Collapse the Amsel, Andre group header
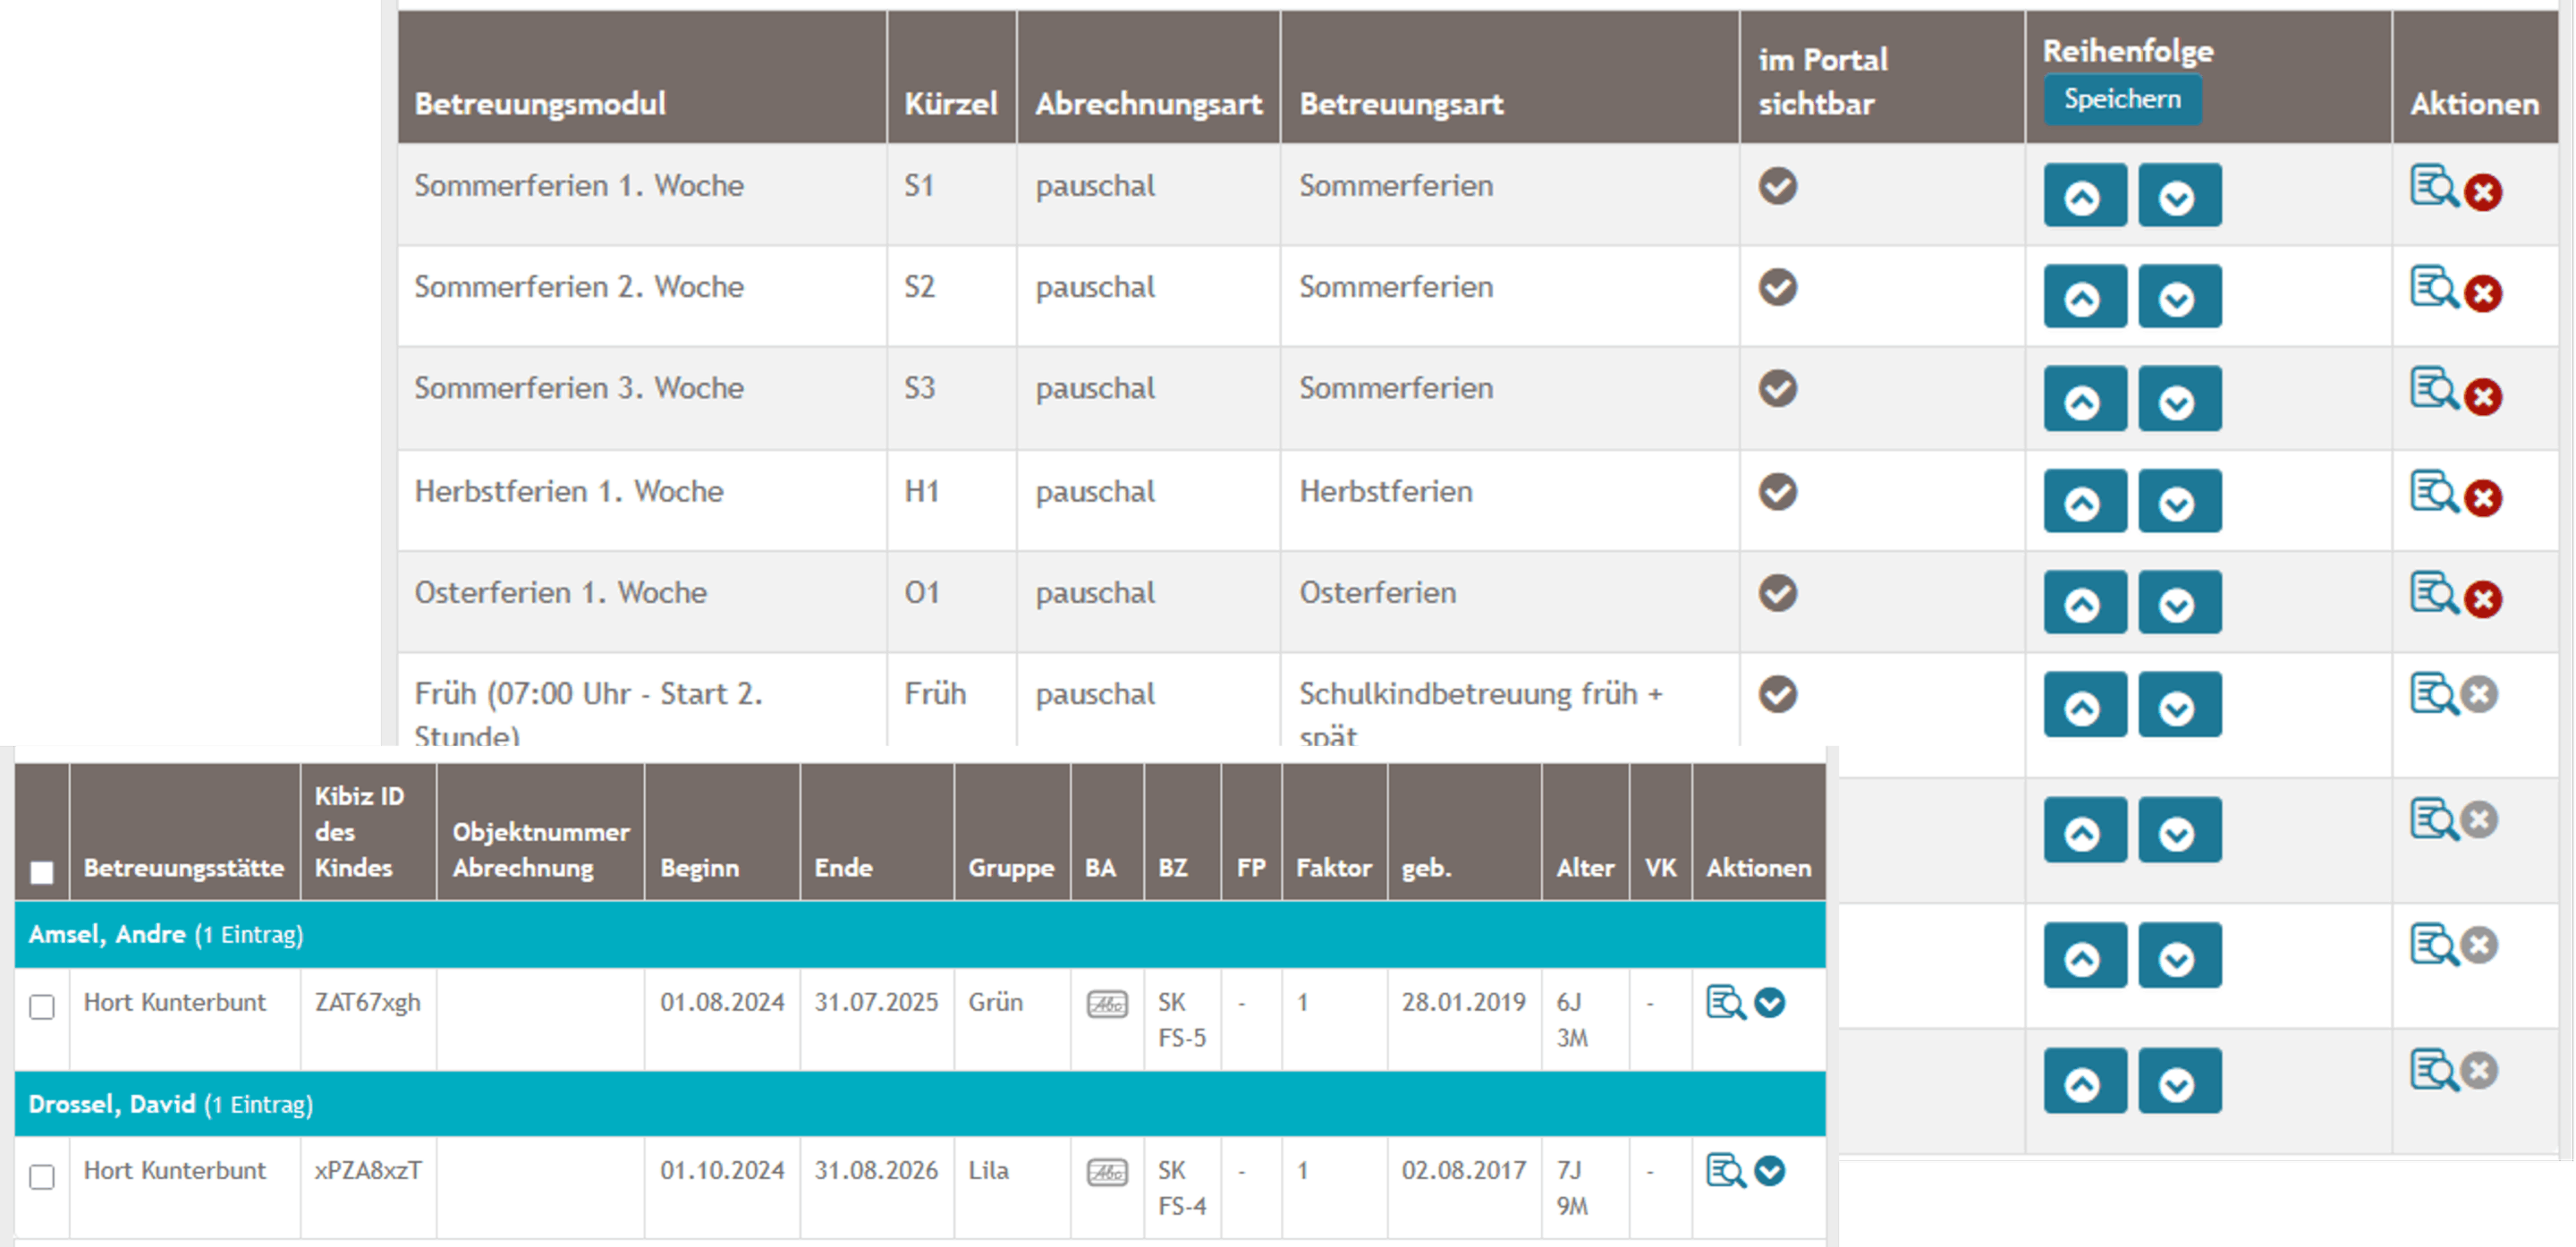 click(x=106, y=934)
